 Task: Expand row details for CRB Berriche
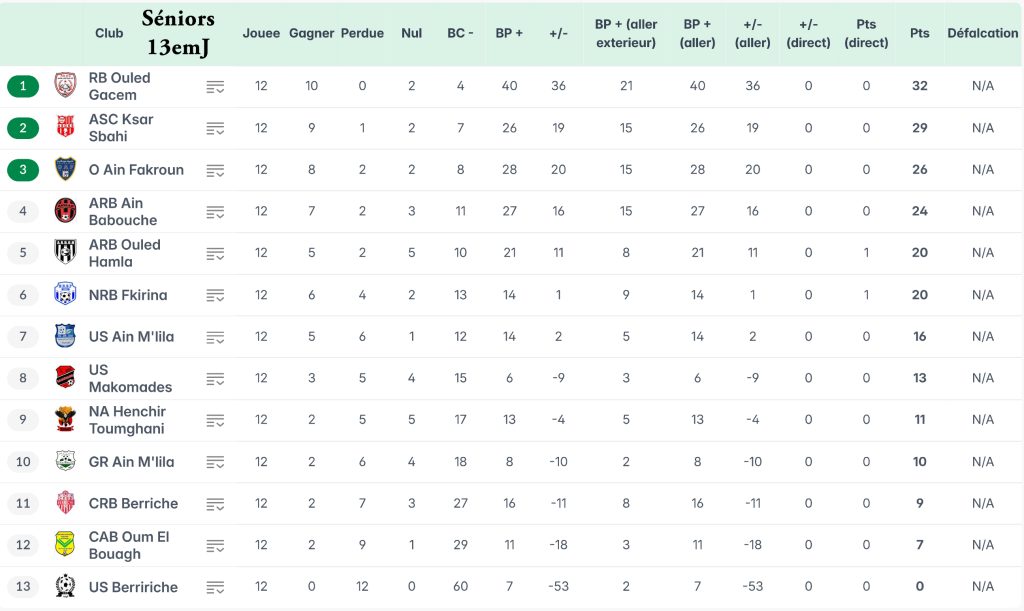point(215,504)
